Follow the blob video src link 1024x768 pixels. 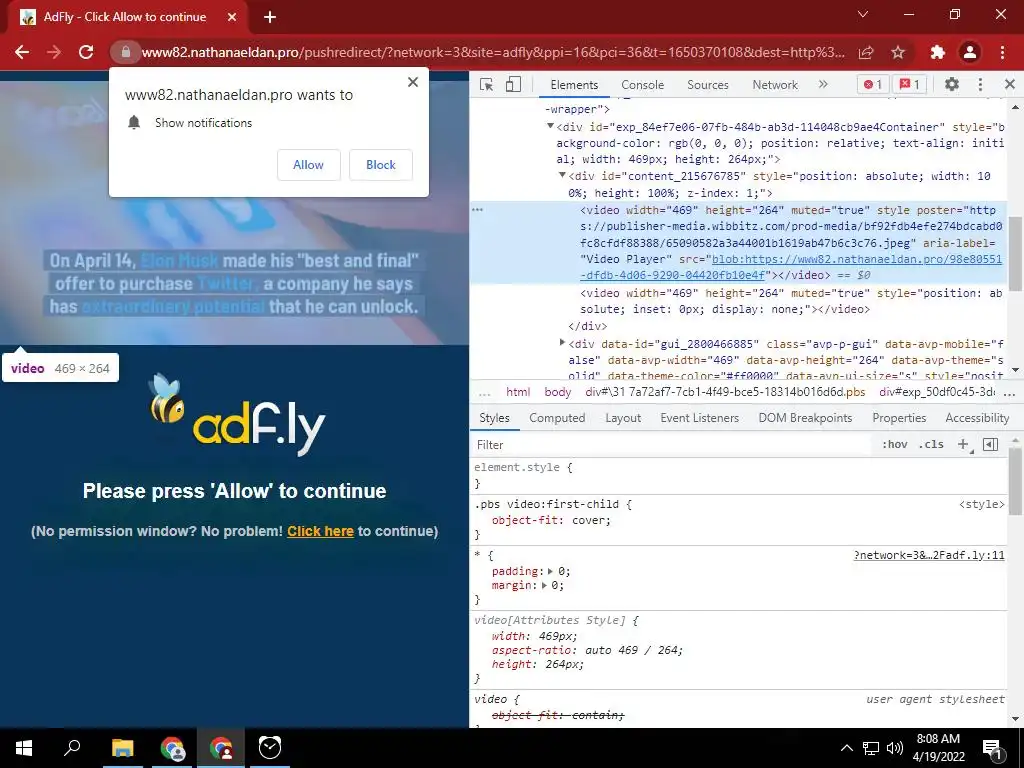pos(791,267)
